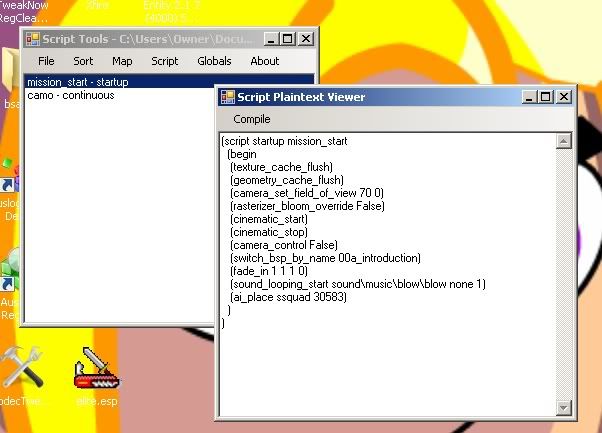Image resolution: width=602 pixels, height=433 pixels.
Task: Open the hammer and wrench CodecTweak desktop icon
Action: pos(22,377)
